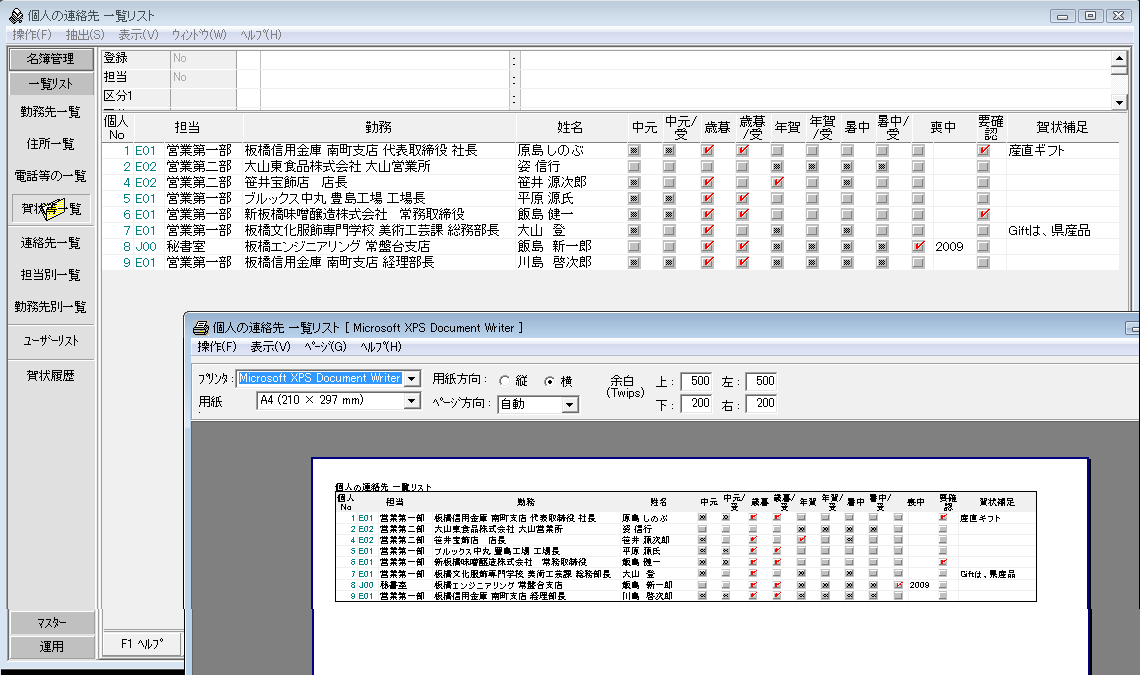
Task: Click the マスター button
Action: click(x=52, y=623)
